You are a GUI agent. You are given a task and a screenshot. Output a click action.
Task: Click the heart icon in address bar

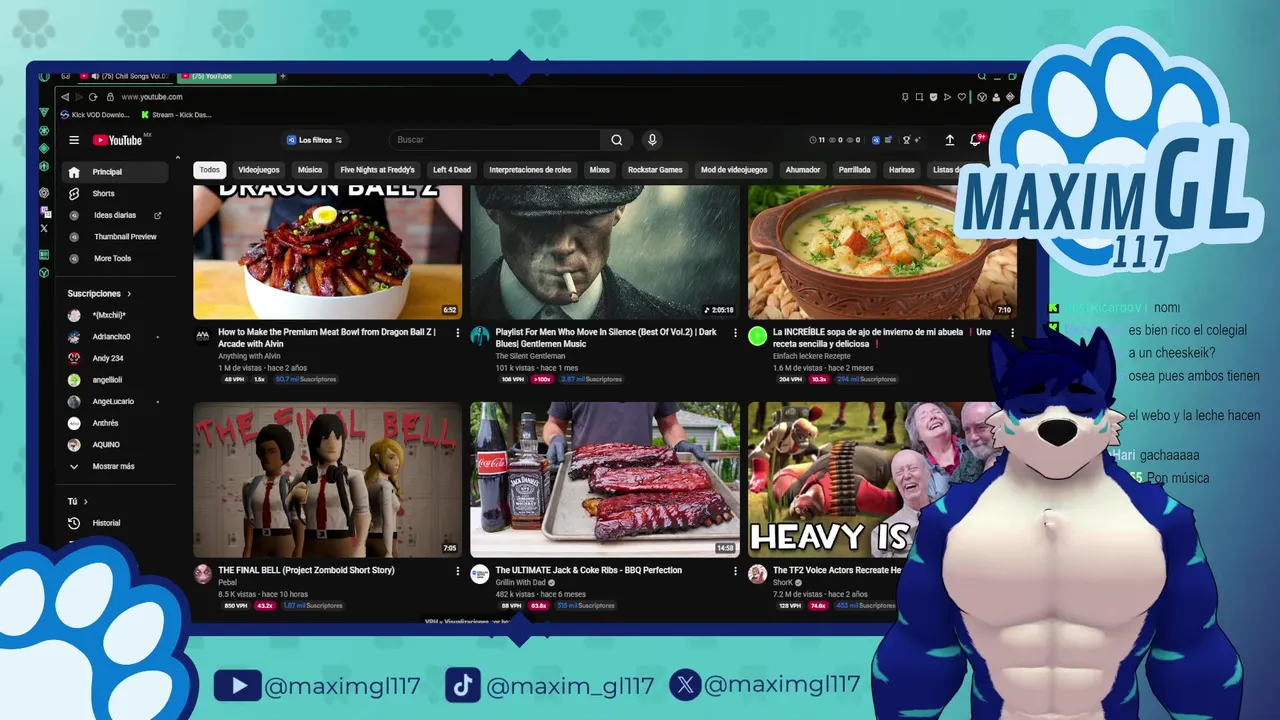(x=962, y=97)
